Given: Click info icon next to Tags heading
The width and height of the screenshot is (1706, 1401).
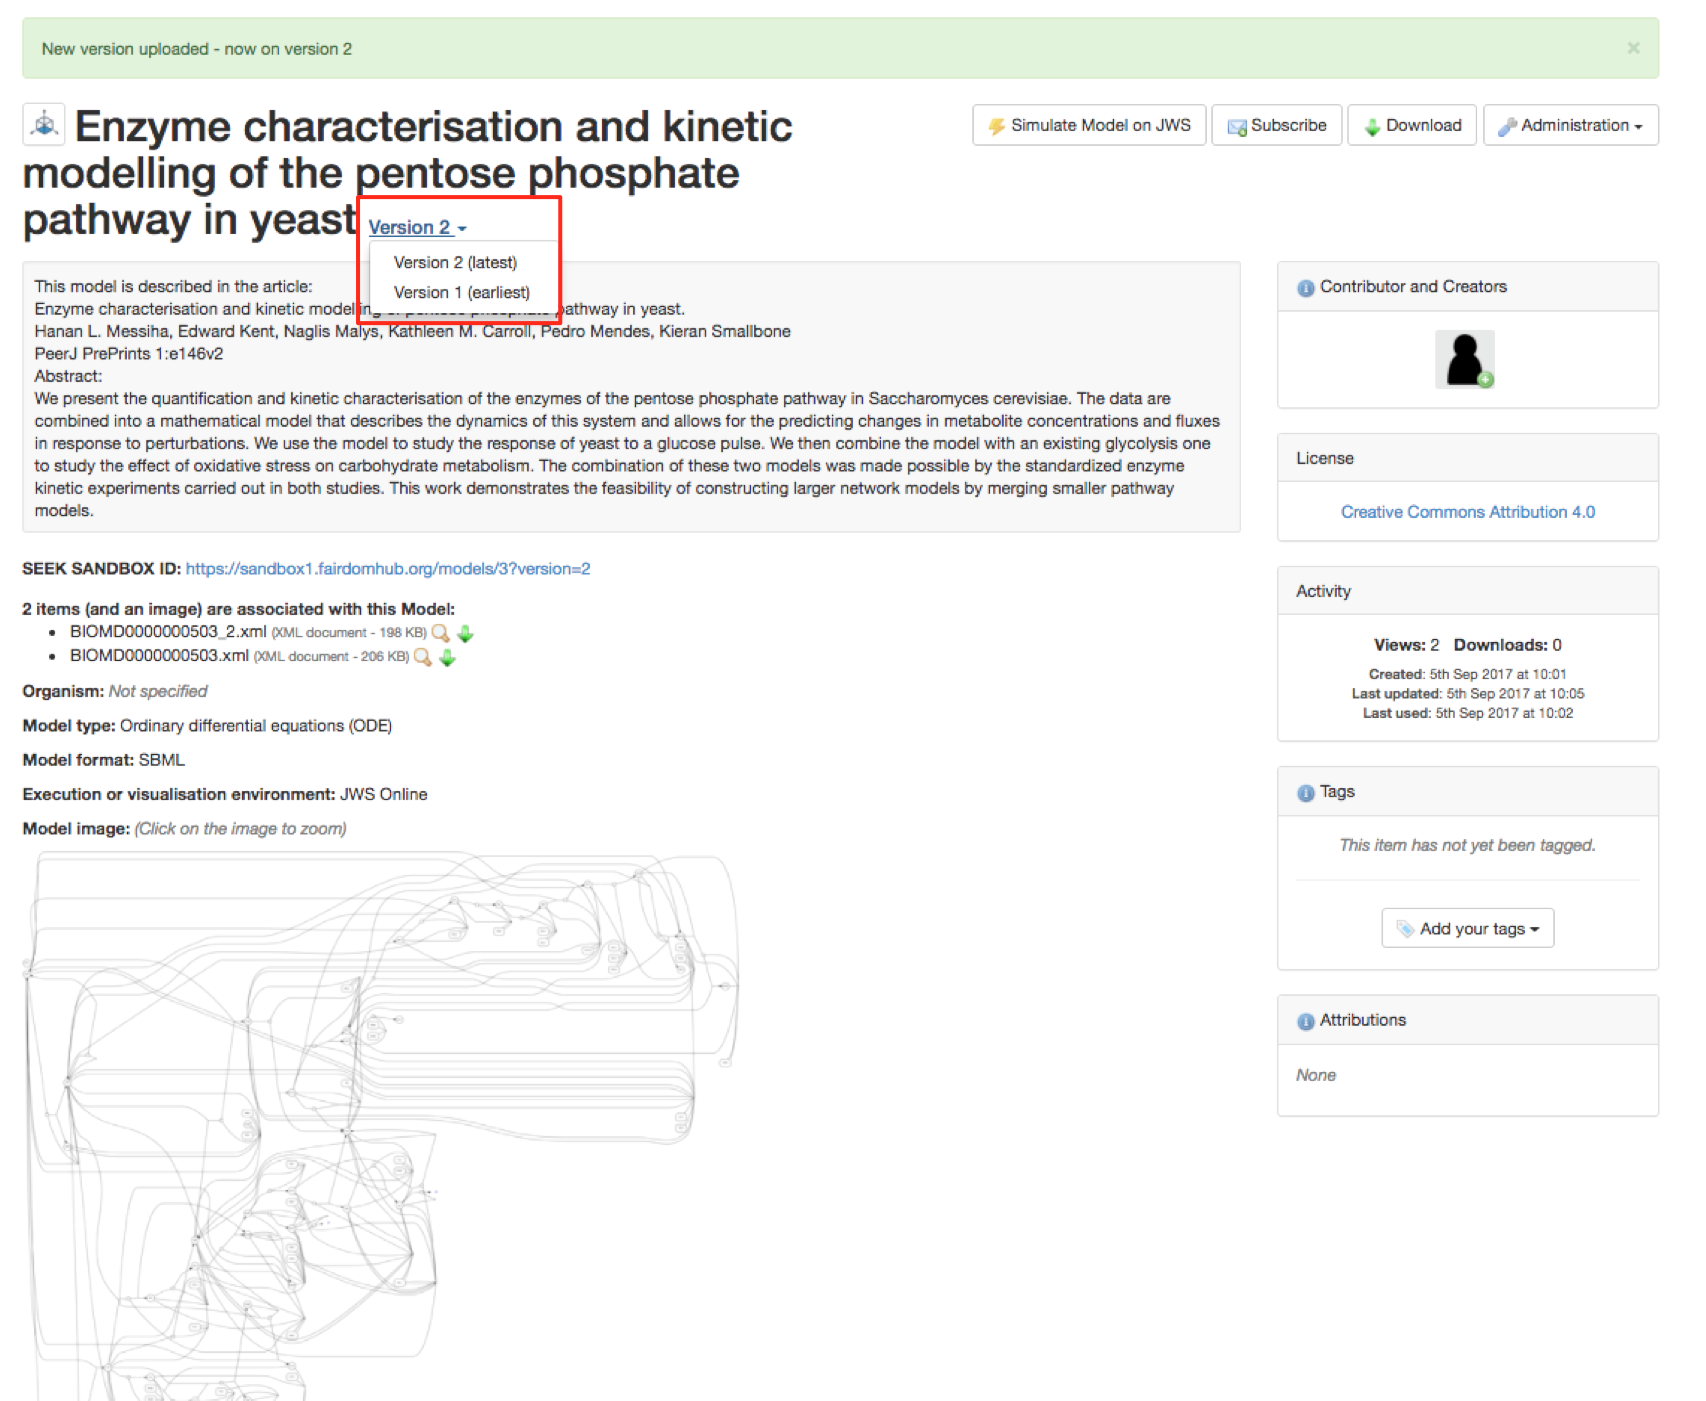Looking at the screenshot, I should [x=1305, y=793].
